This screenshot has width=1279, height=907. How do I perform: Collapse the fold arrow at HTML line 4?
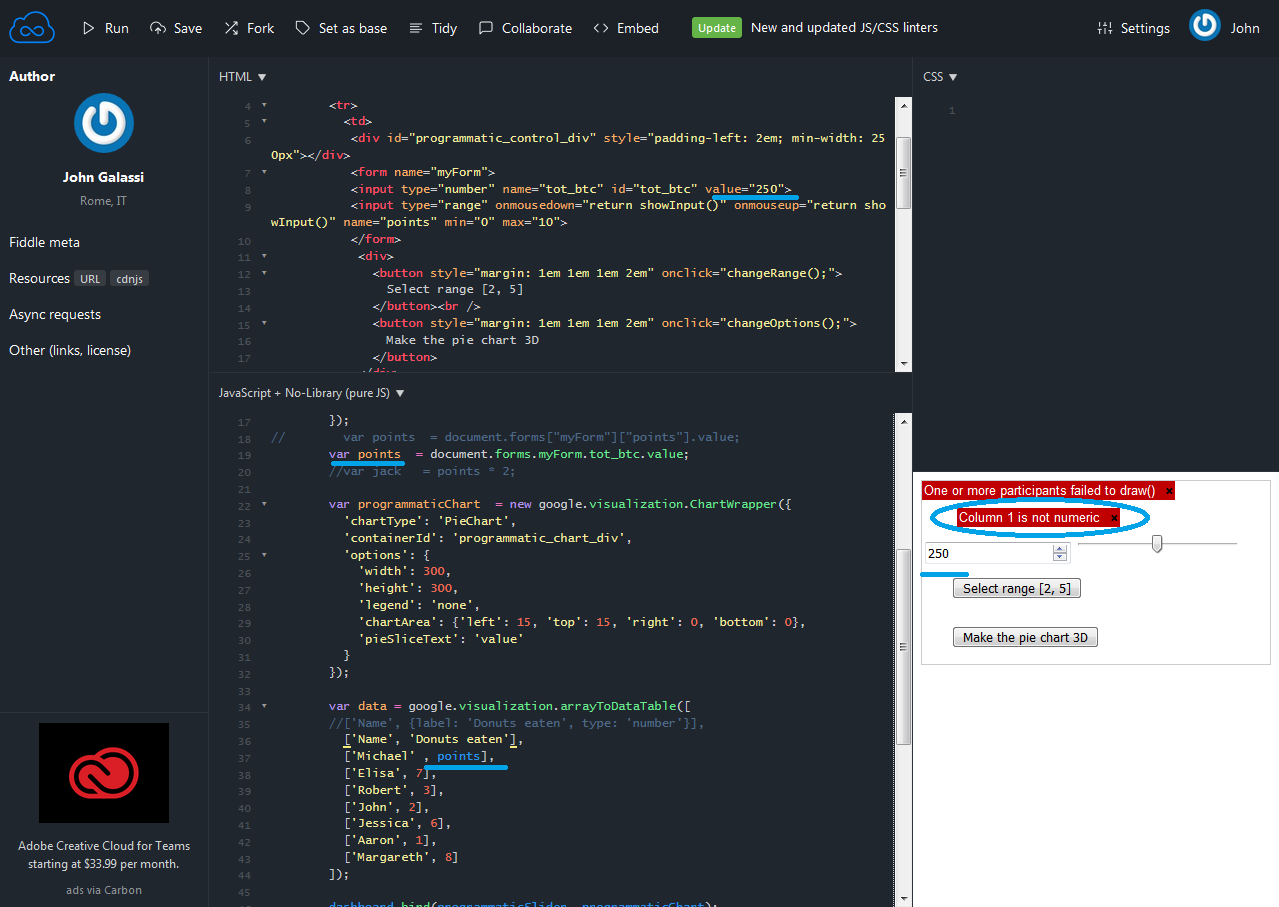click(x=264, y=104)
